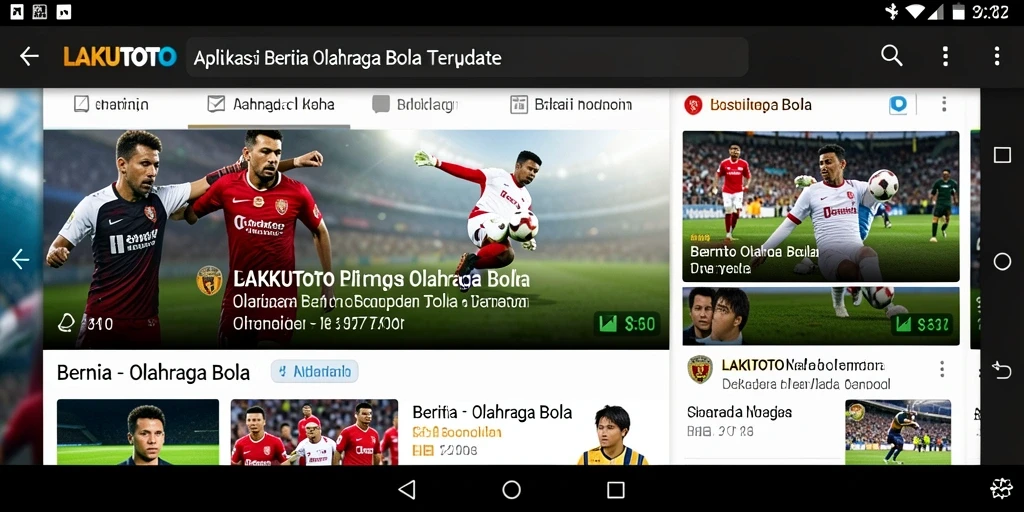The height and width of the screenshot is (512, 1024).
Task: Tap the gear icon in bottom right corner
Action: [x=1001, y=488]
